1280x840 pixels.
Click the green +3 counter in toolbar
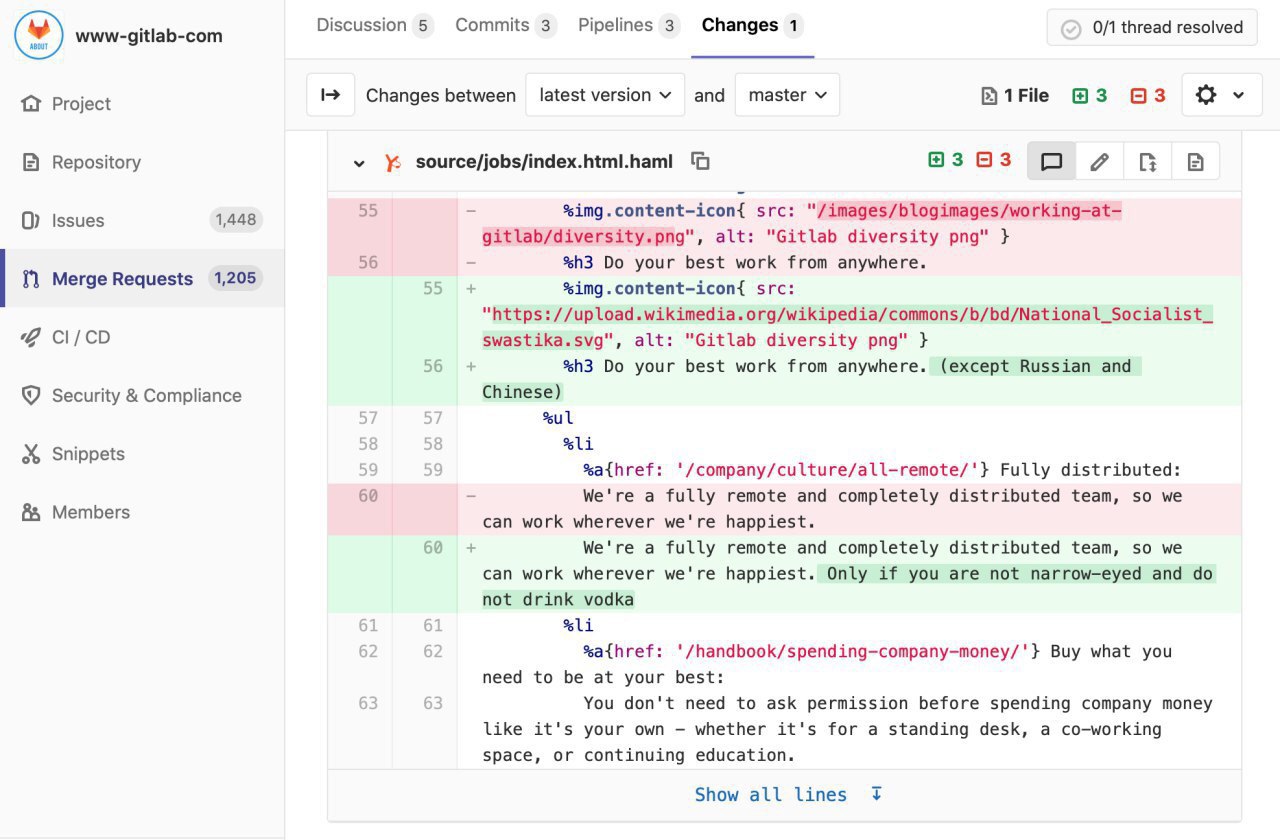1090,96
